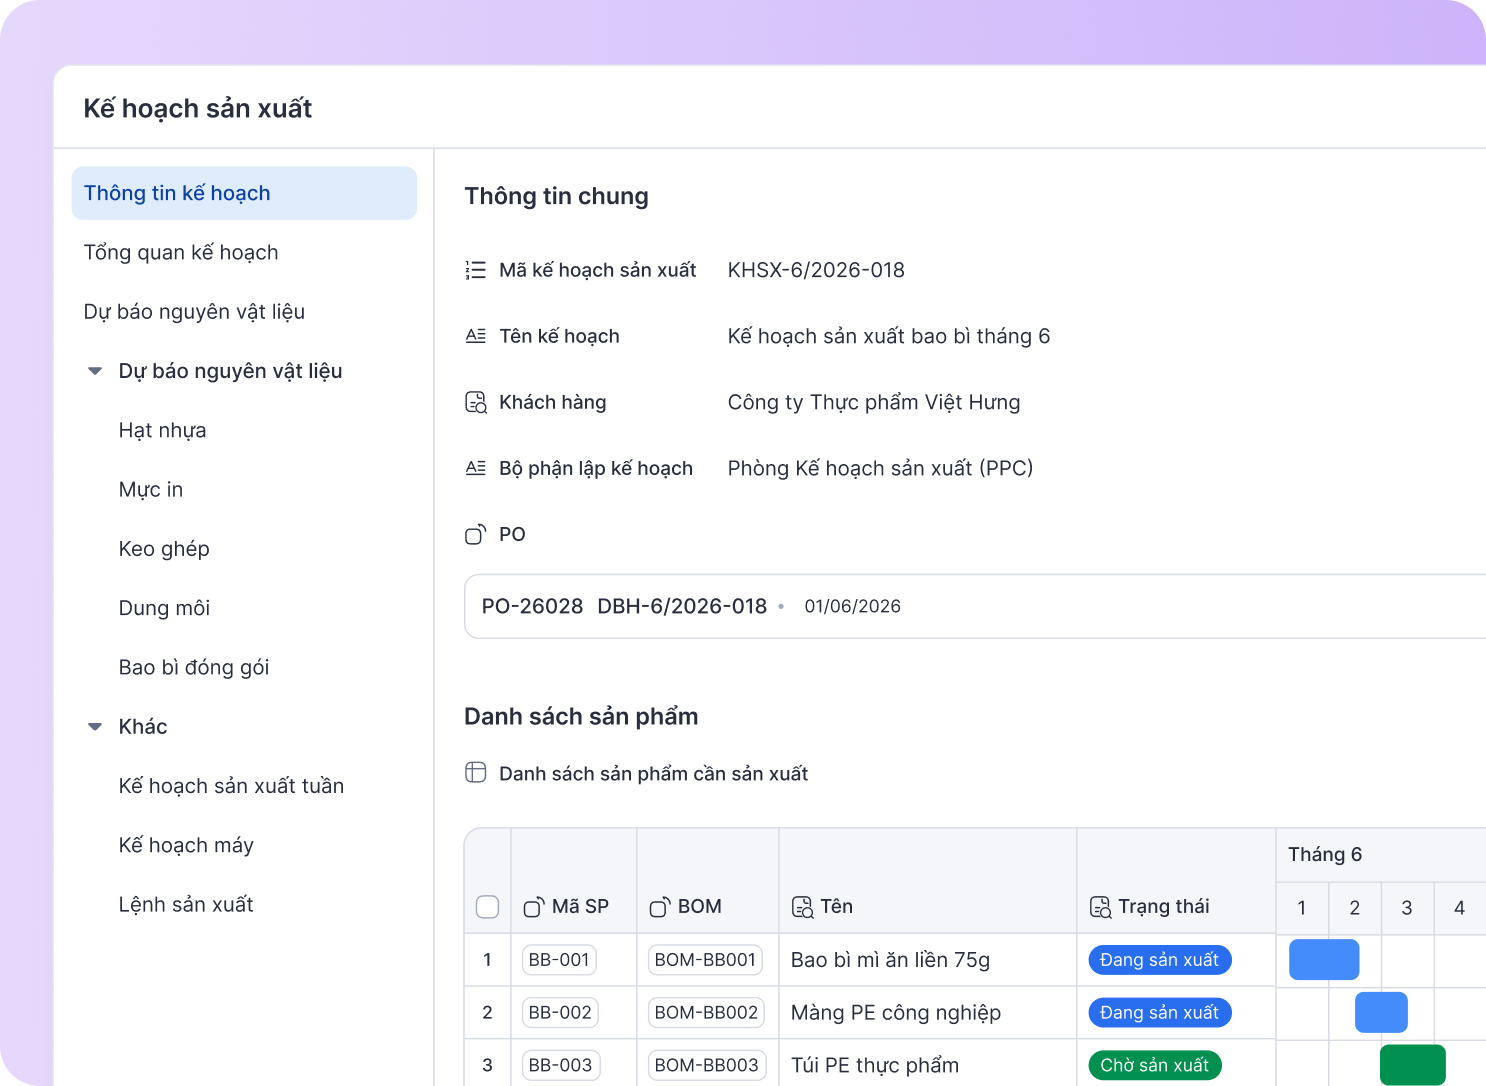Click the plan code KHSX-6/2026-018

(x=816, y=270)
